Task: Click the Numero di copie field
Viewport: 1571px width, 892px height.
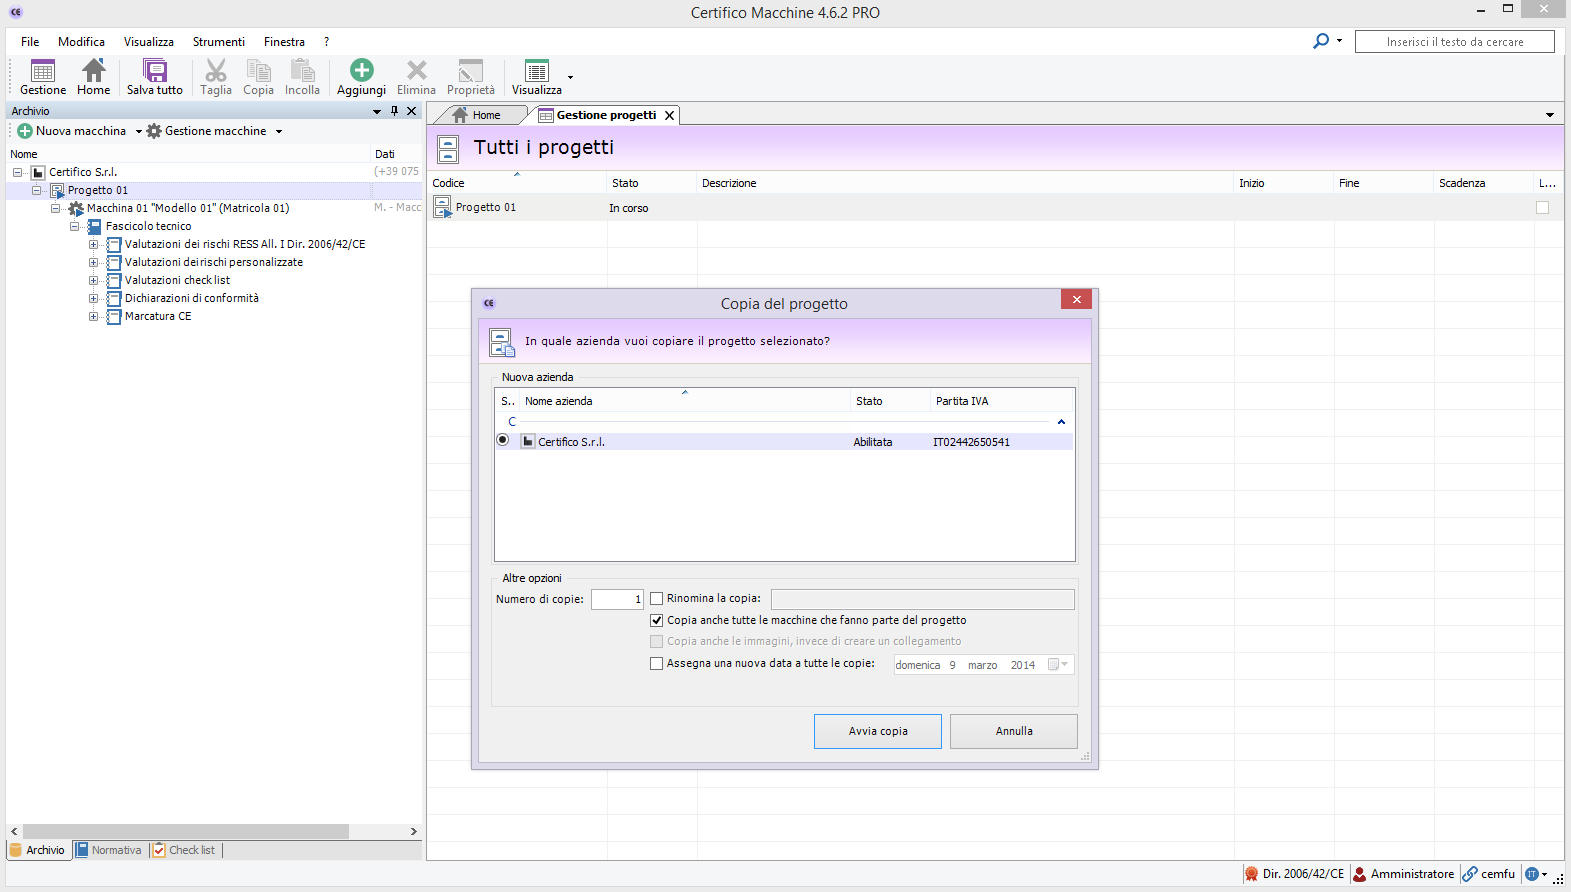Action: 617,599
